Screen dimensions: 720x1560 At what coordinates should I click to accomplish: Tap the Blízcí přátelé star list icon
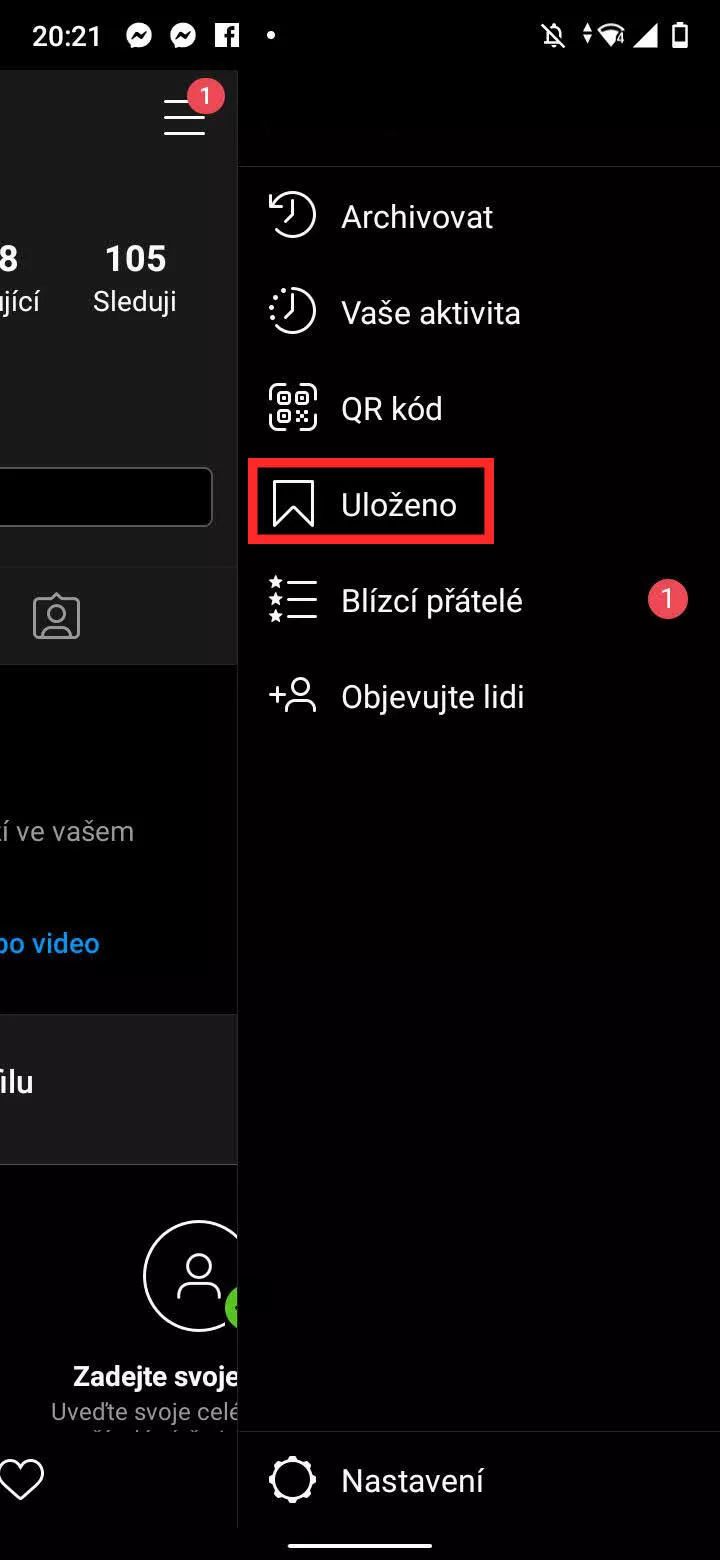tap(293, 600)
